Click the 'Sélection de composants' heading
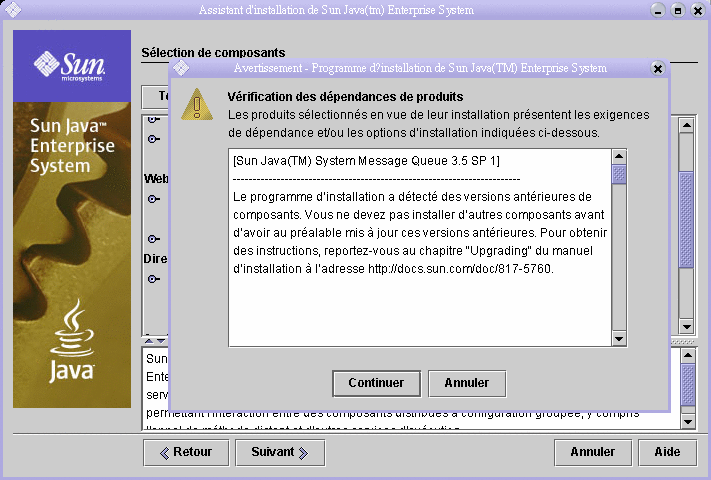 tap(213, 53)
